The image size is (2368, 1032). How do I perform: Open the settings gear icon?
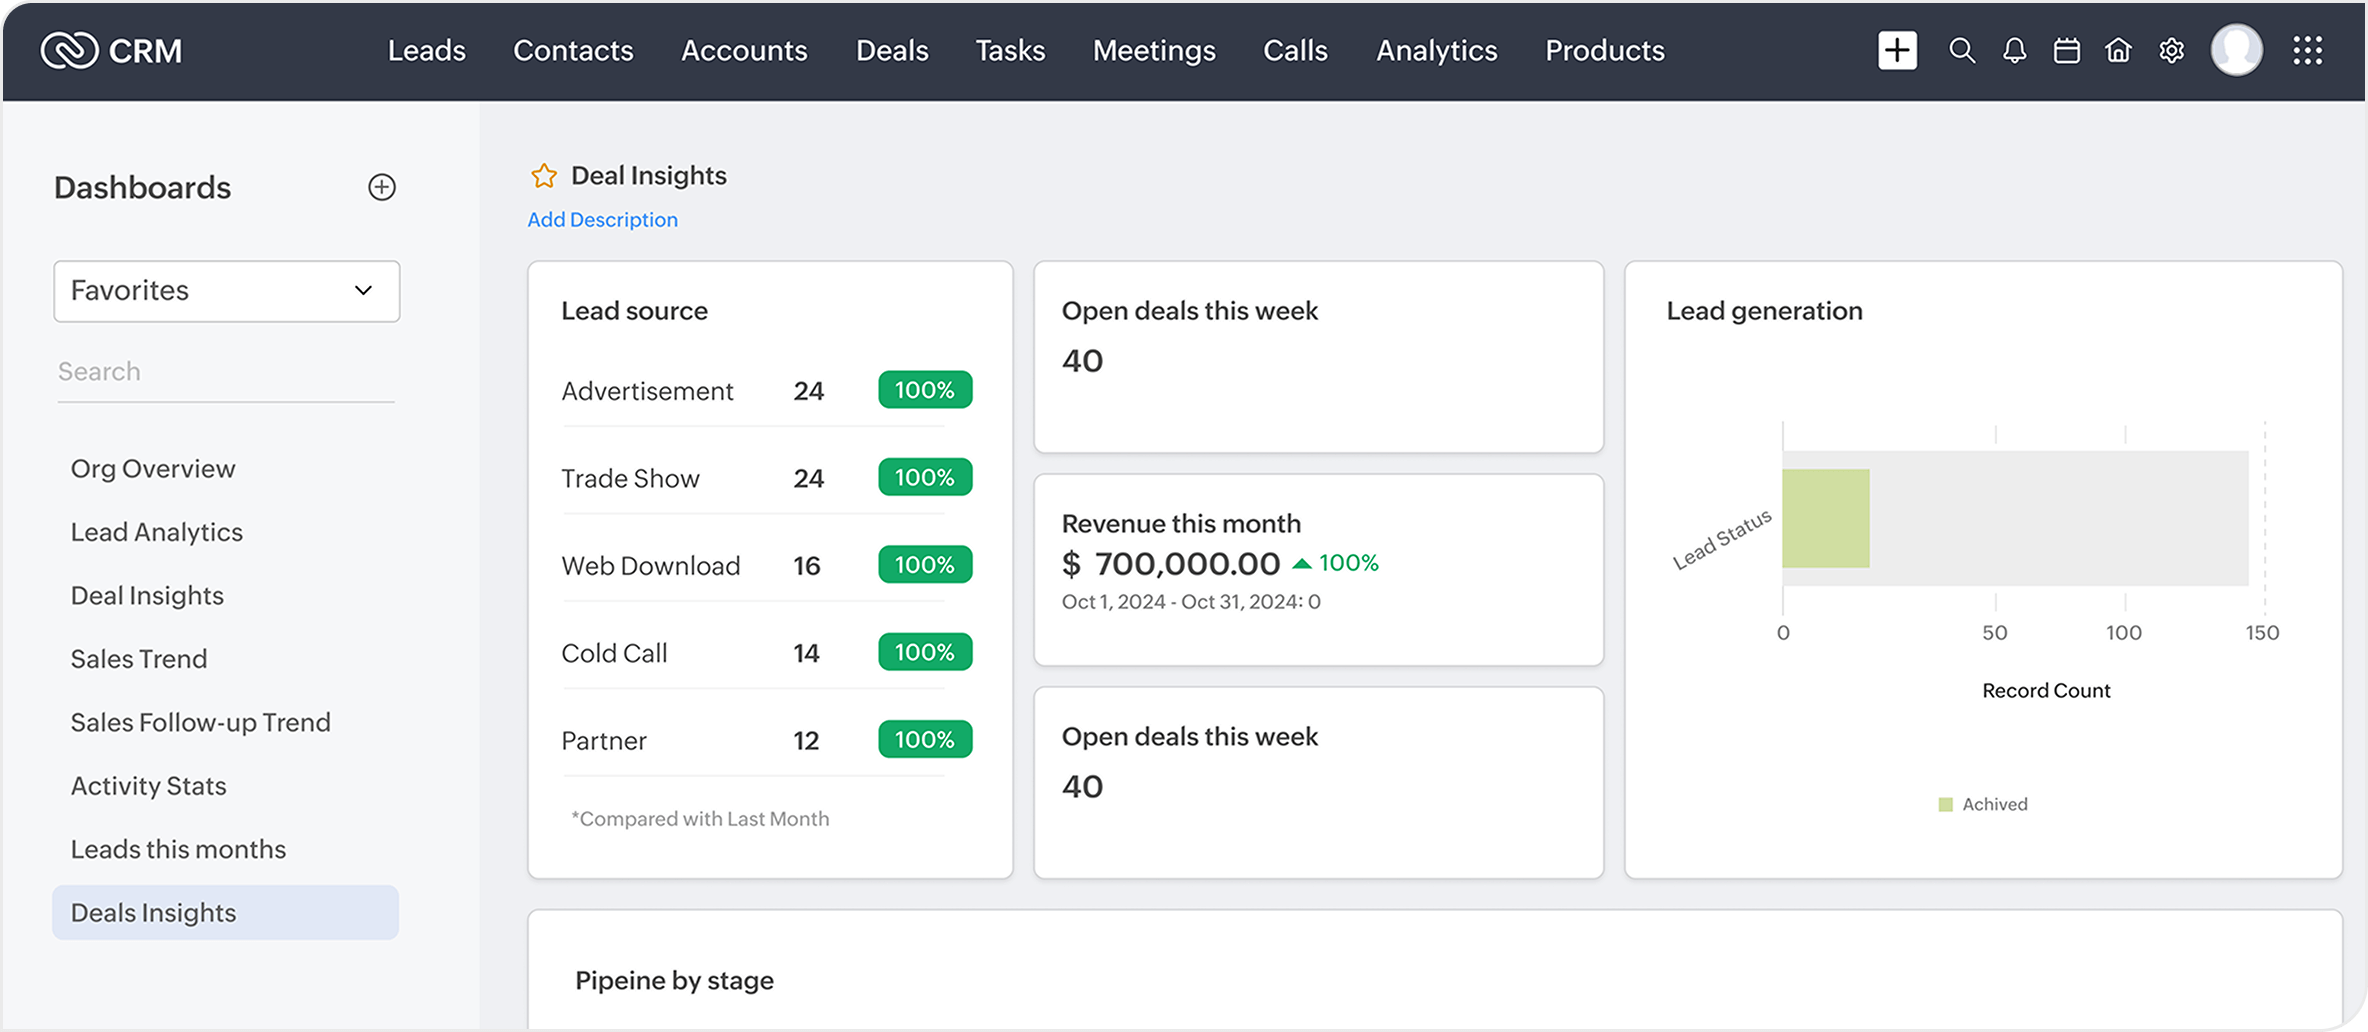(x=2171, y=50)
